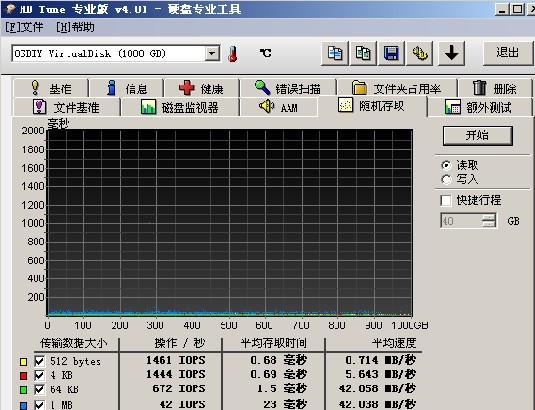Enable the 快捷行程 checkbox
Image resolution: width=535 pixels, height=410 pixels.
tap(446, 200)
